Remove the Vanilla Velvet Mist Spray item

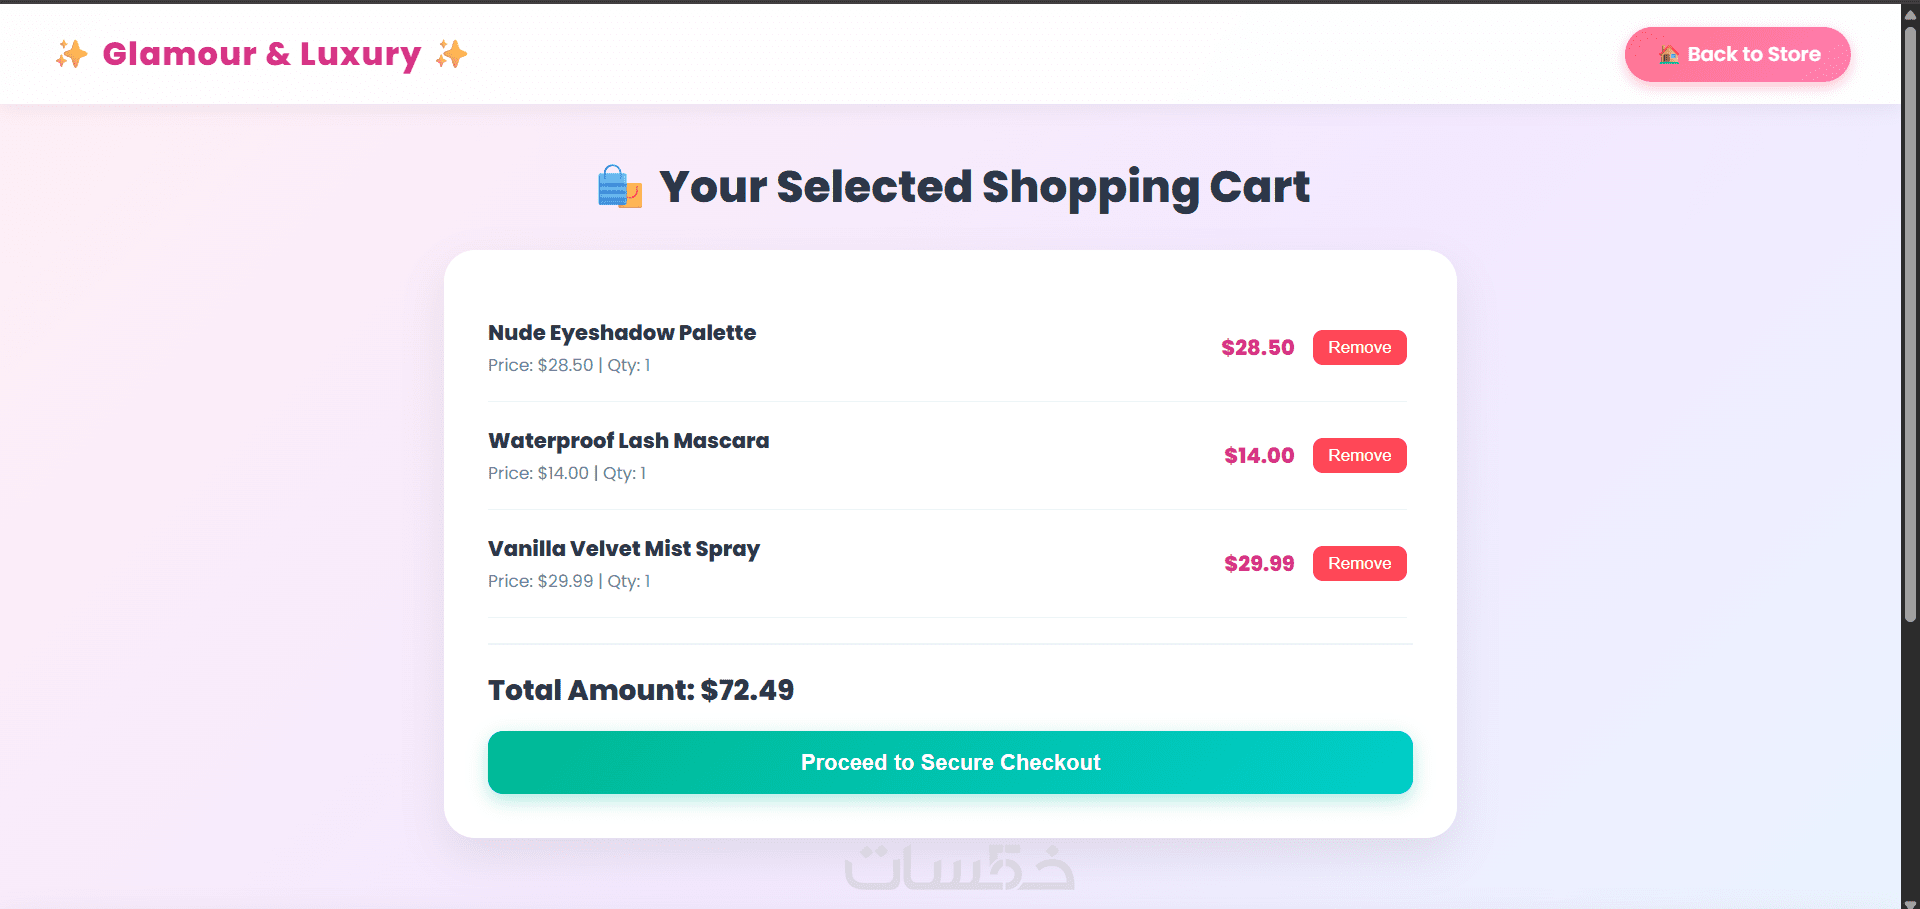pos(1359,563)
